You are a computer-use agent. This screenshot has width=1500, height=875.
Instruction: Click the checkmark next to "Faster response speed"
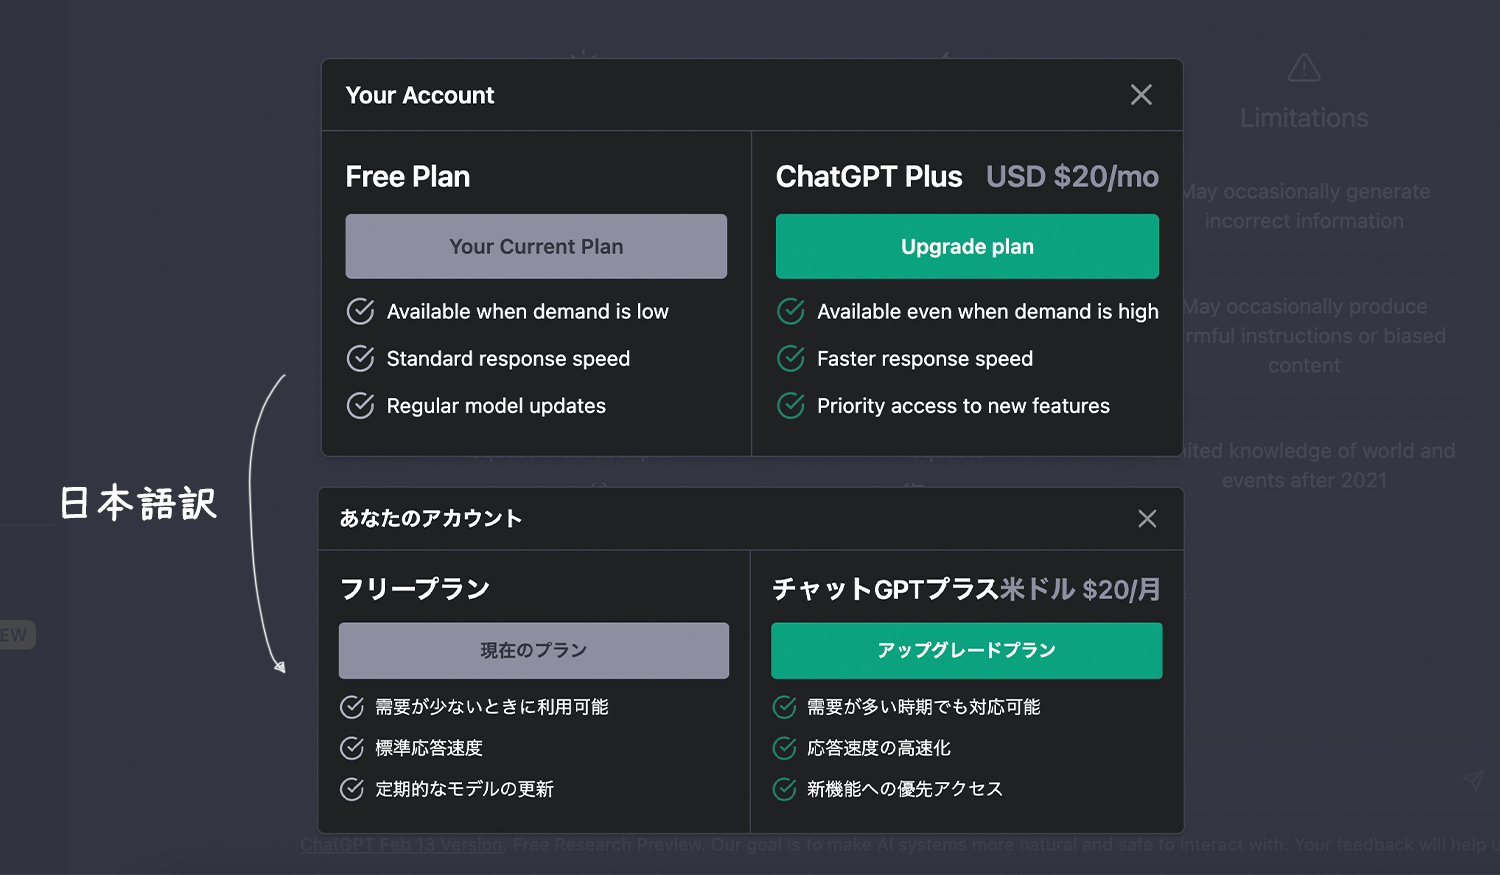[x=790, y=358]
